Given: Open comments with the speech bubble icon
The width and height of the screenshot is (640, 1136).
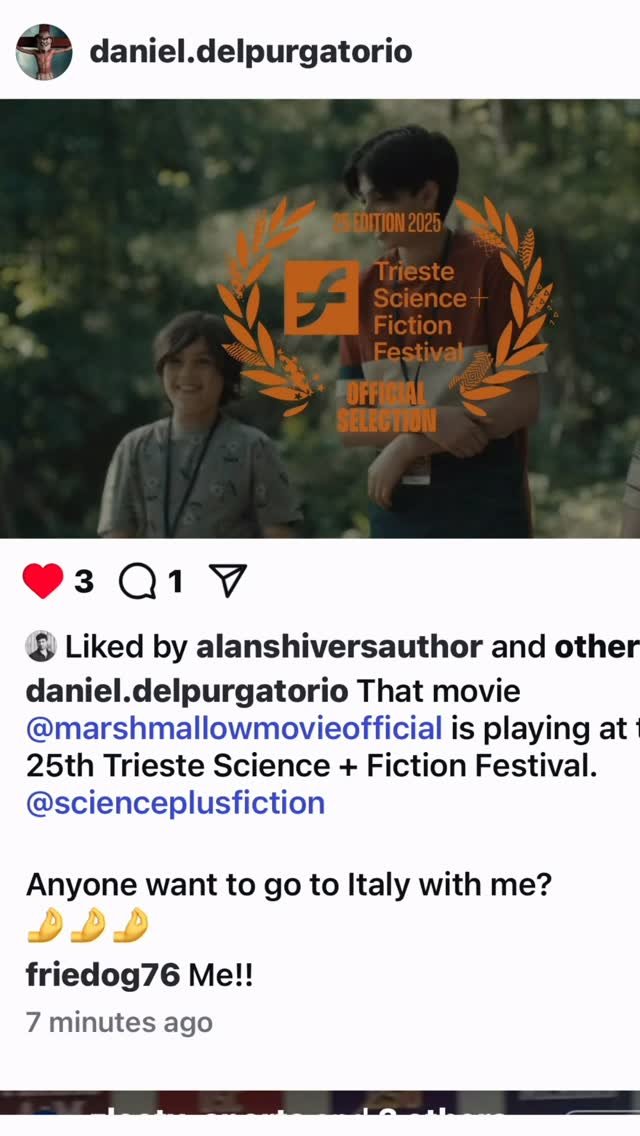Looking at the screenshot, I should [138, 582].
